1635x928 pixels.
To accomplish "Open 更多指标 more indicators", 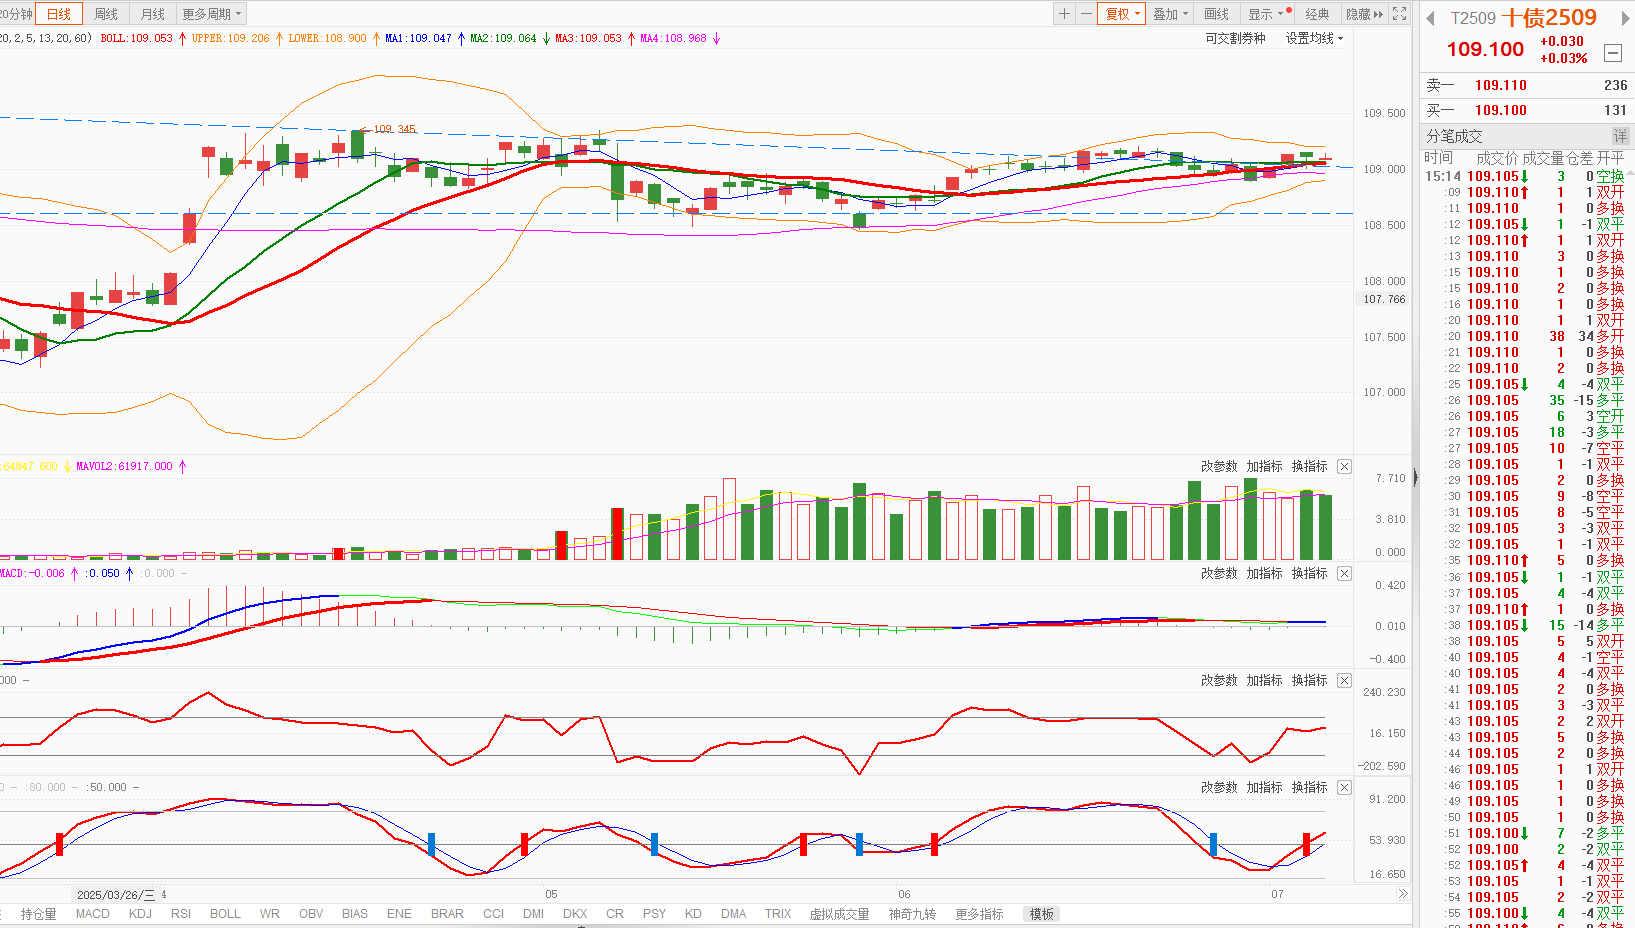I will [979, 914].
